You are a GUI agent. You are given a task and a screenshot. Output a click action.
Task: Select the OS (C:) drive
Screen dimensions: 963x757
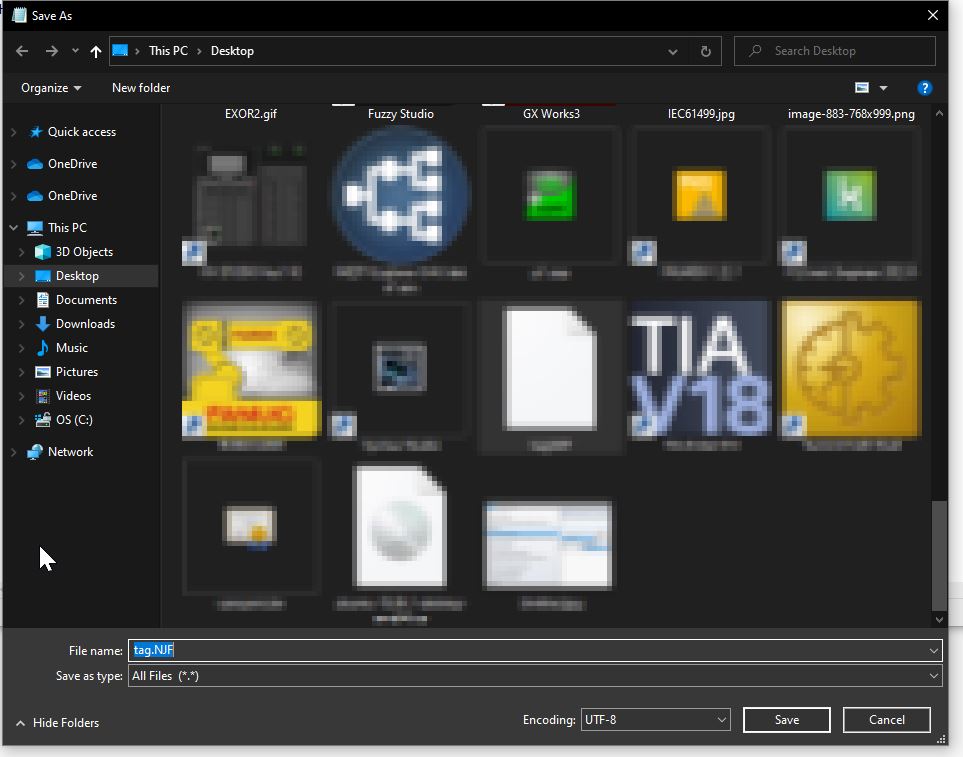point(74,419)
